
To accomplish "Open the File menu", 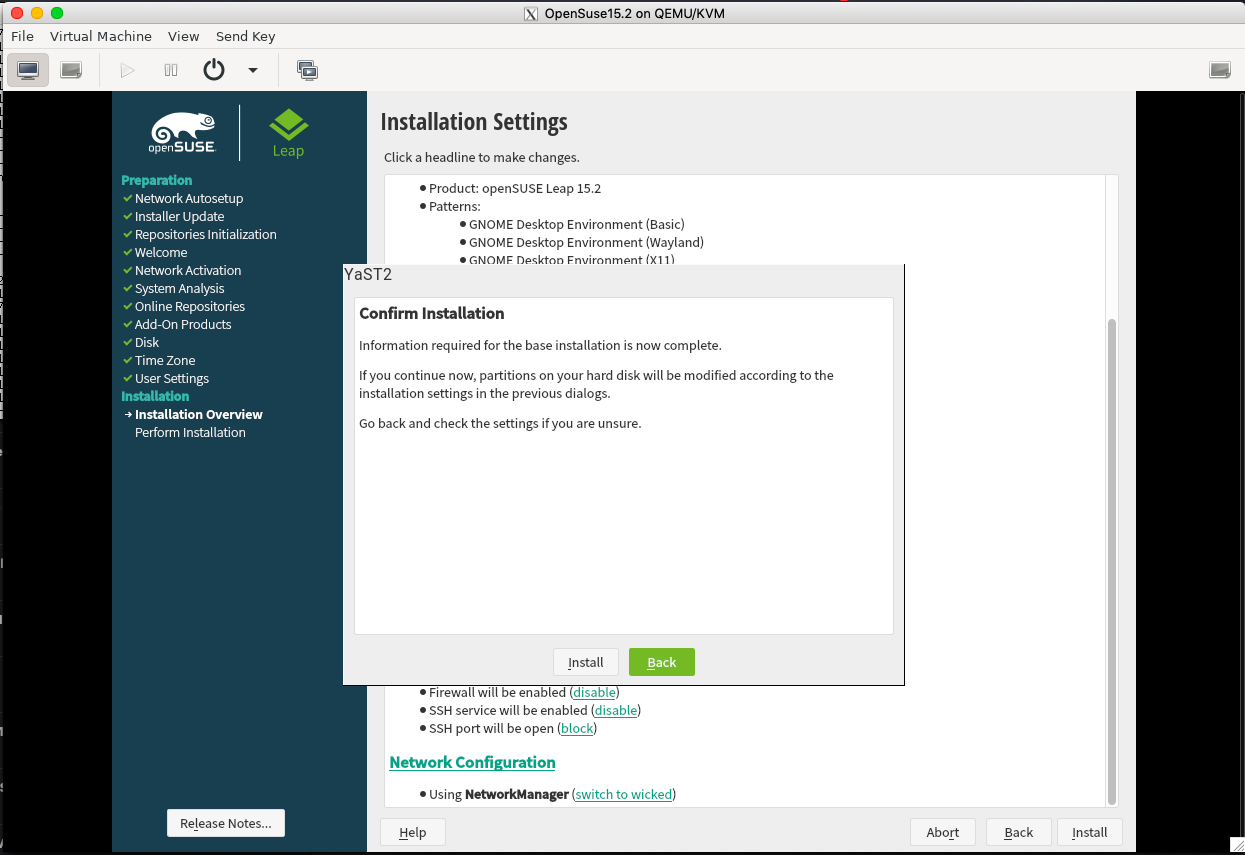I will point(22,36).
